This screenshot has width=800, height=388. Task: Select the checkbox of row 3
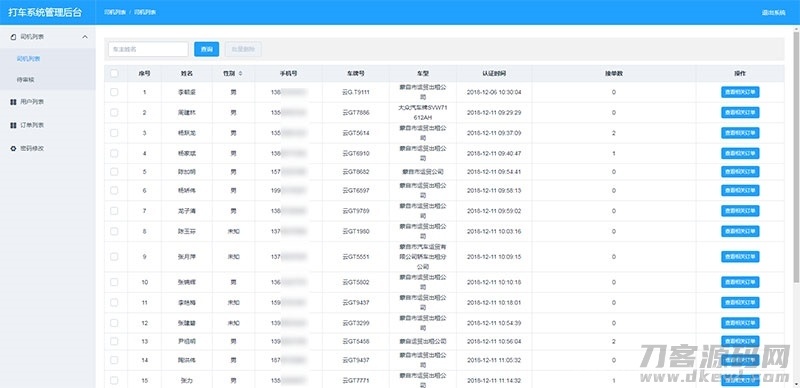[x=114, y=133]
